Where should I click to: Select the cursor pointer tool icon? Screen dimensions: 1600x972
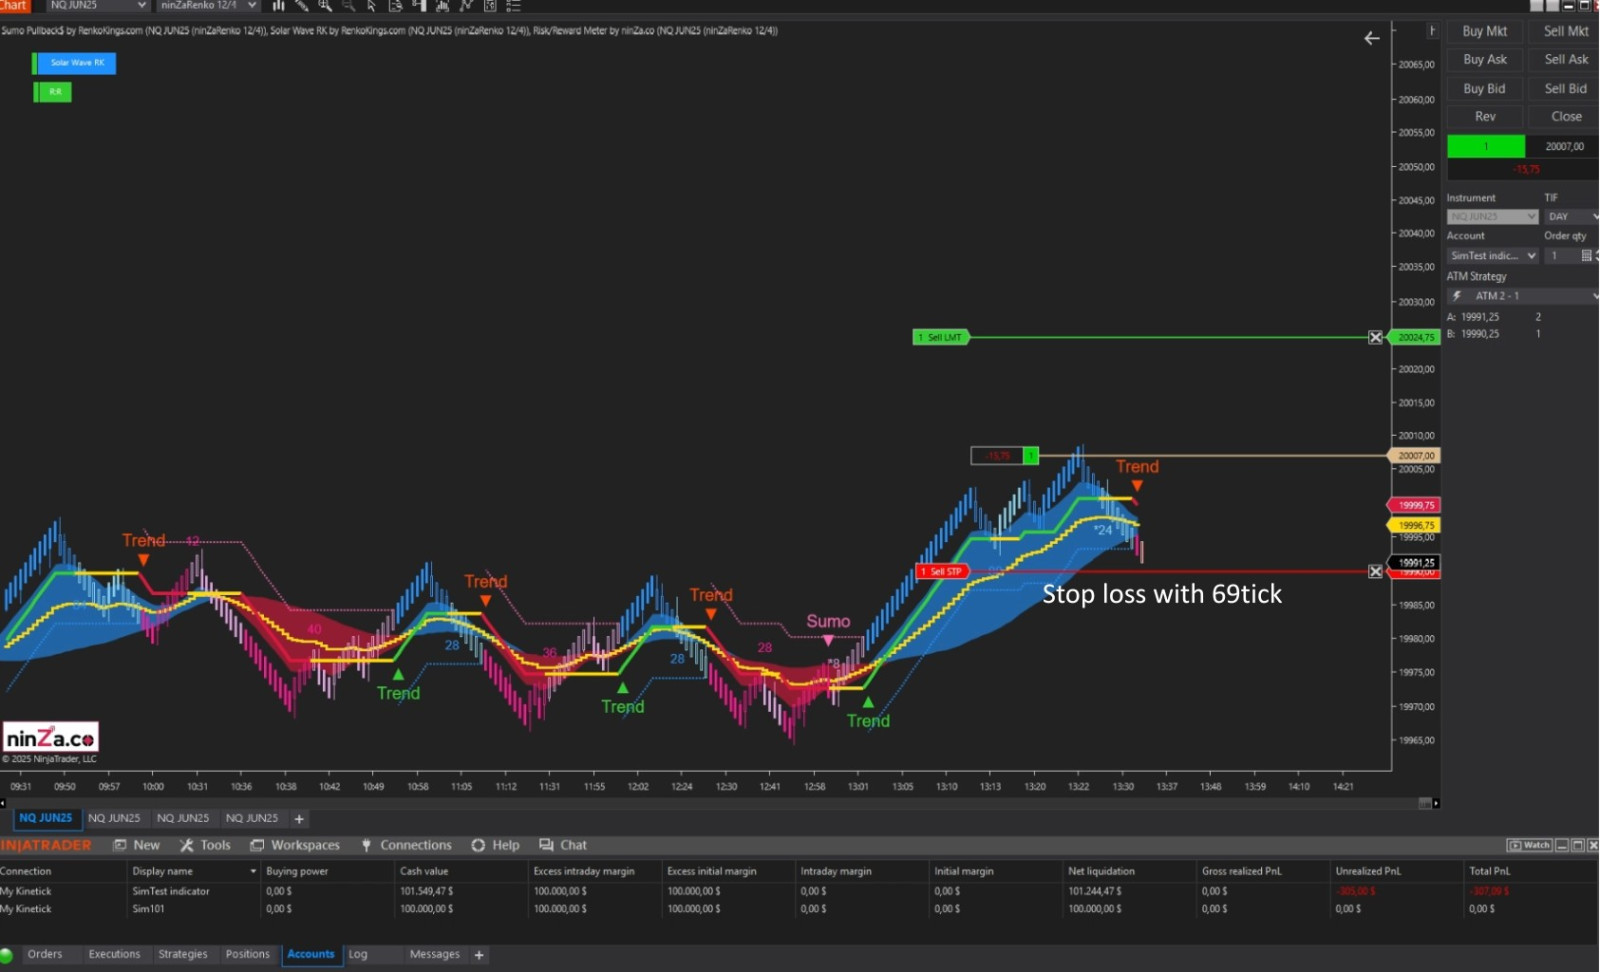click(372, 6)
